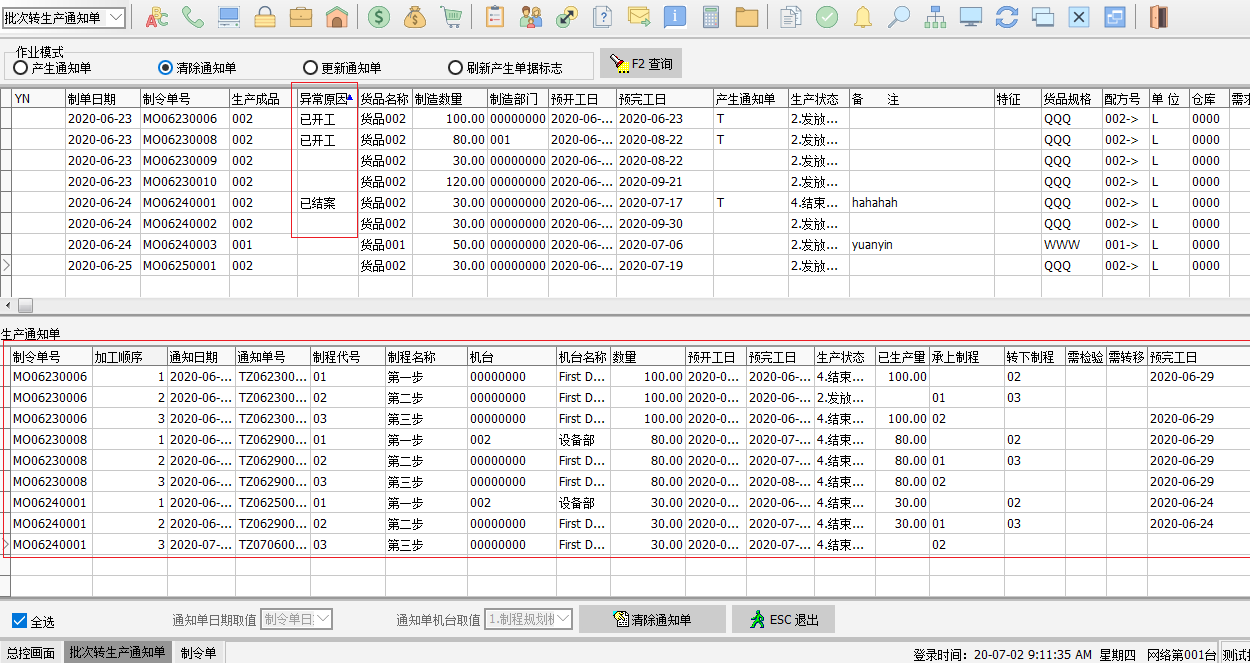Click the 清除通知单 button at the bottom
Image resolution: width=1250 pixels, height=663 pixels.
tap(652, 619)
